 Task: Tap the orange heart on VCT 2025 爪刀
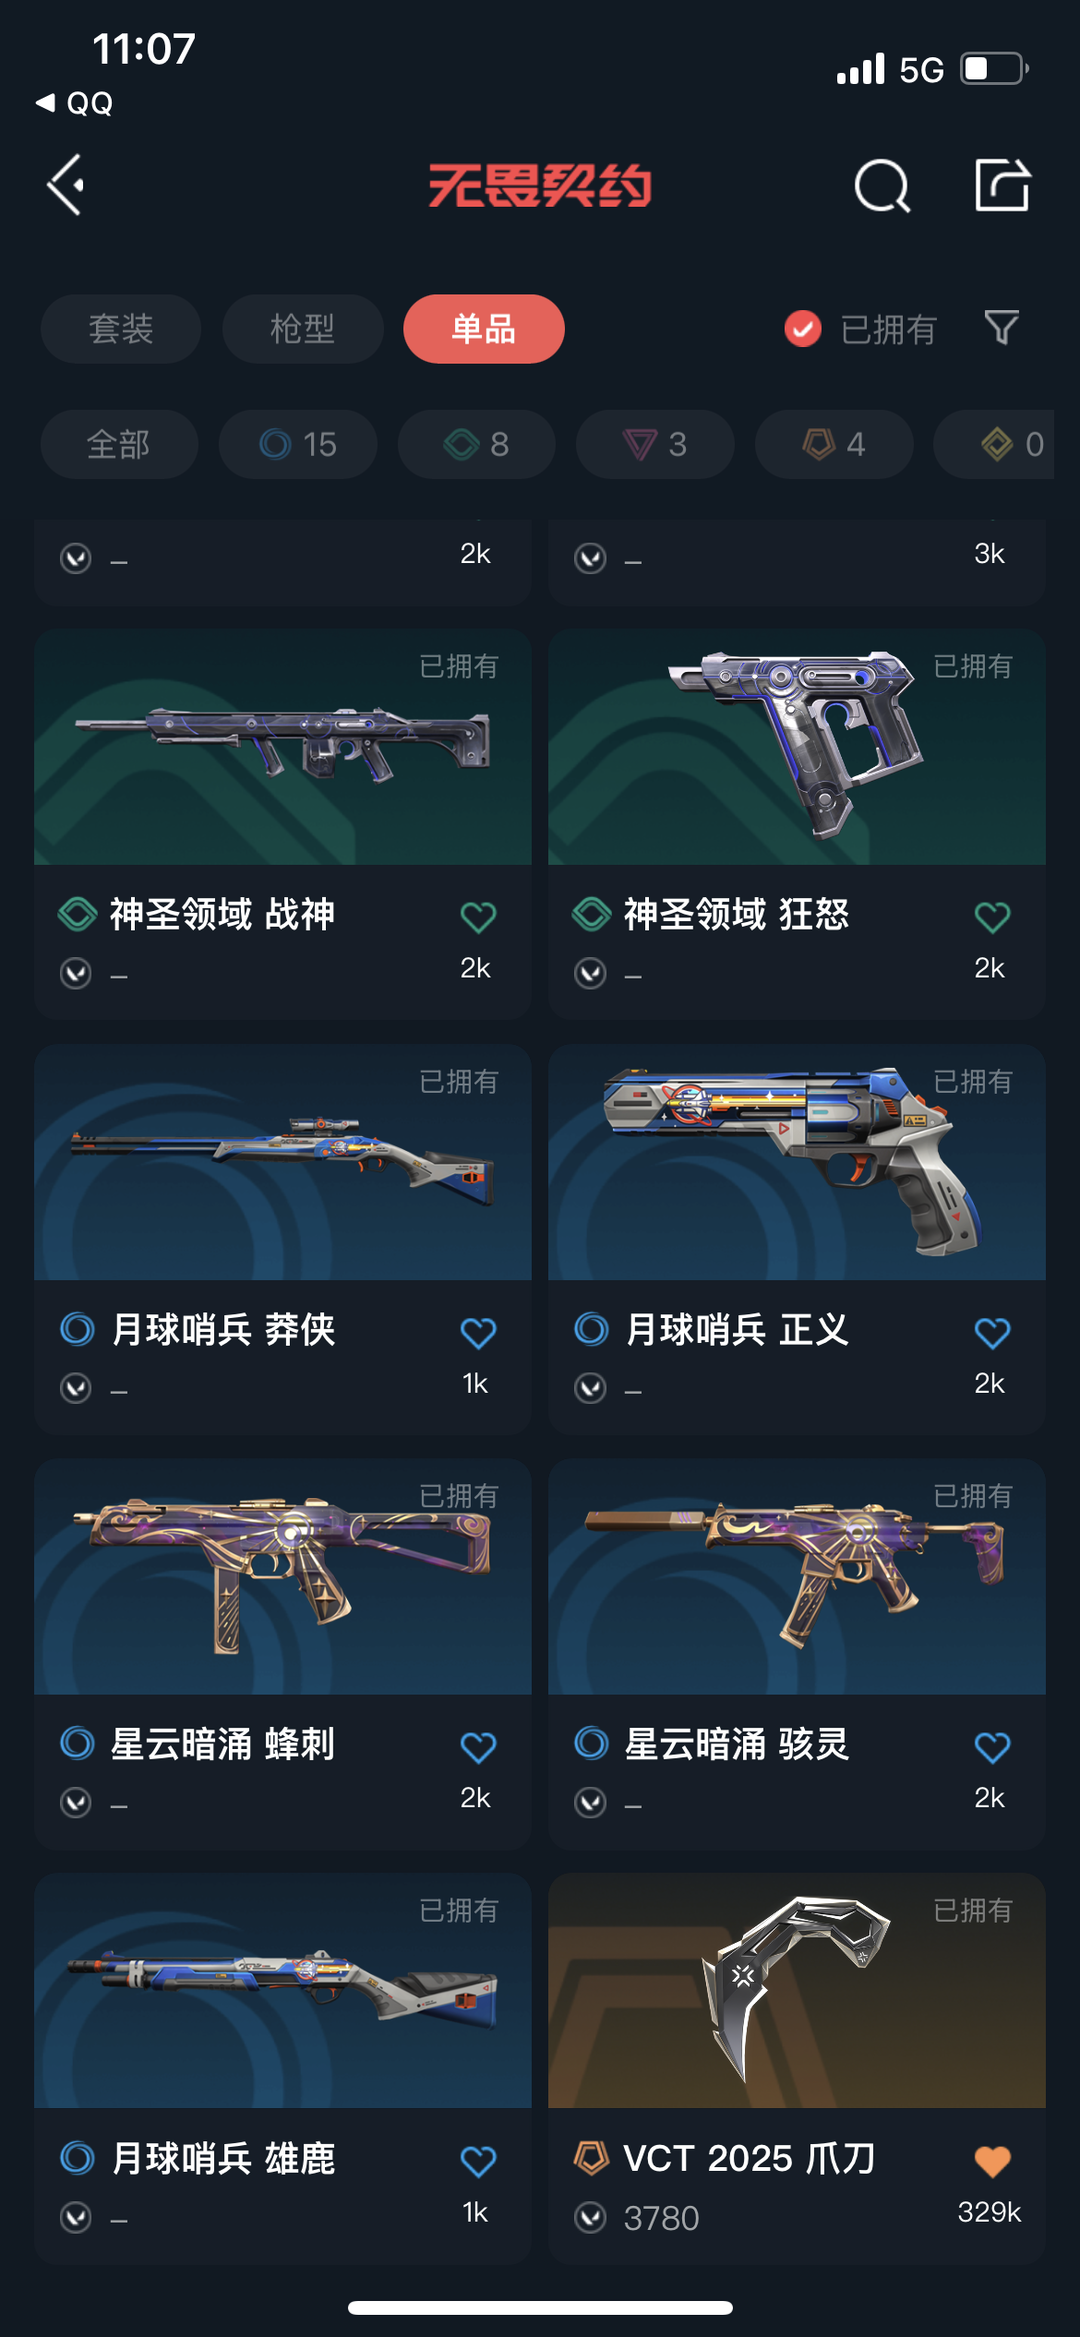(992, 2161)
